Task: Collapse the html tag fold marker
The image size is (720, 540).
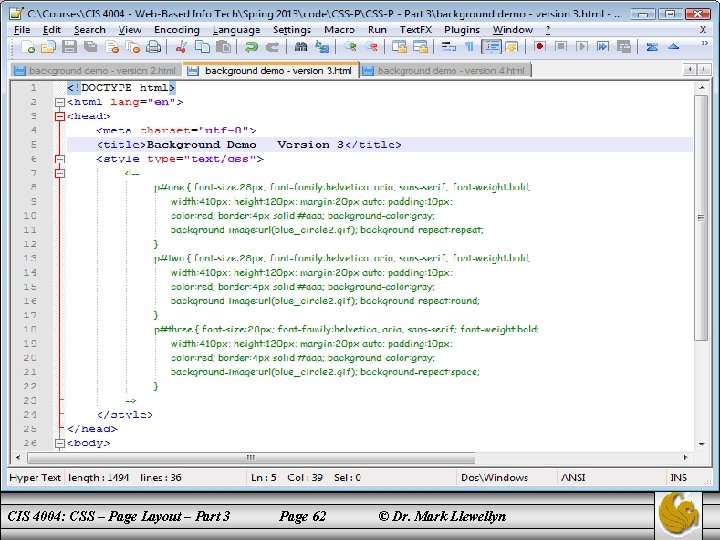Action: pos(59,102)
